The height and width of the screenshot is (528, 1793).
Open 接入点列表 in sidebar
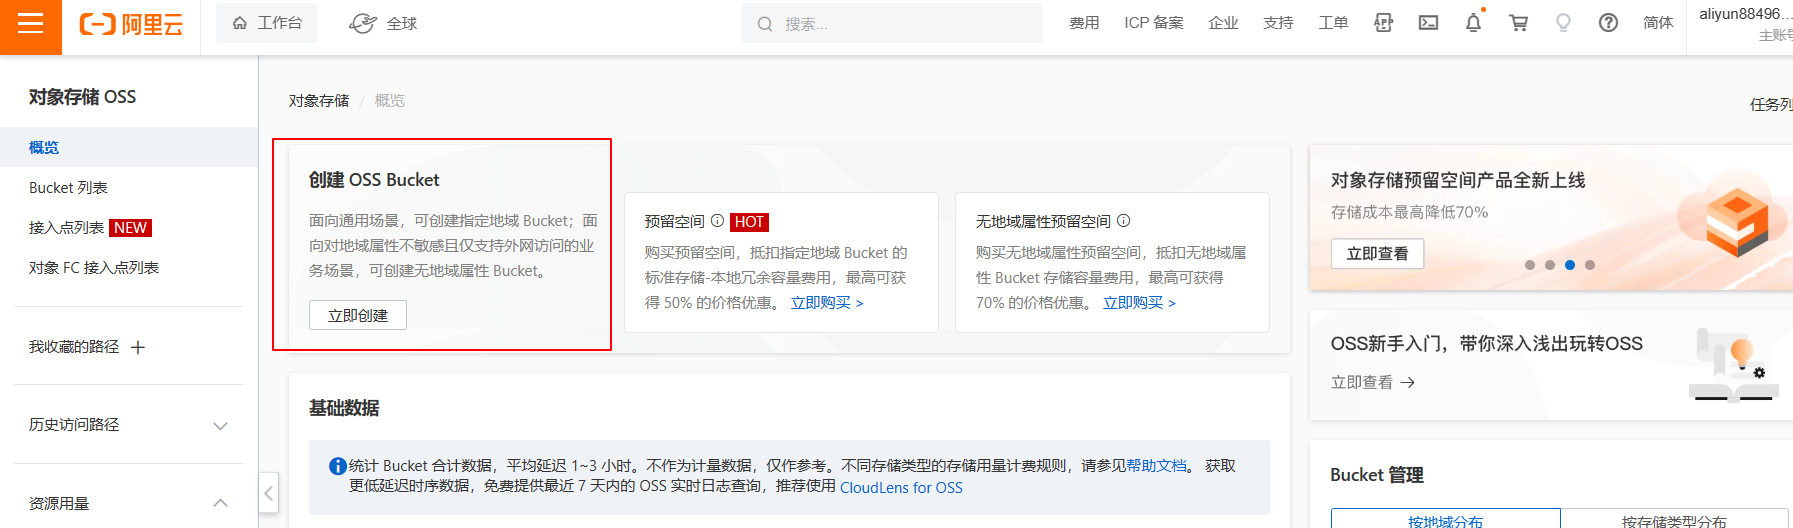click(66, 228)
